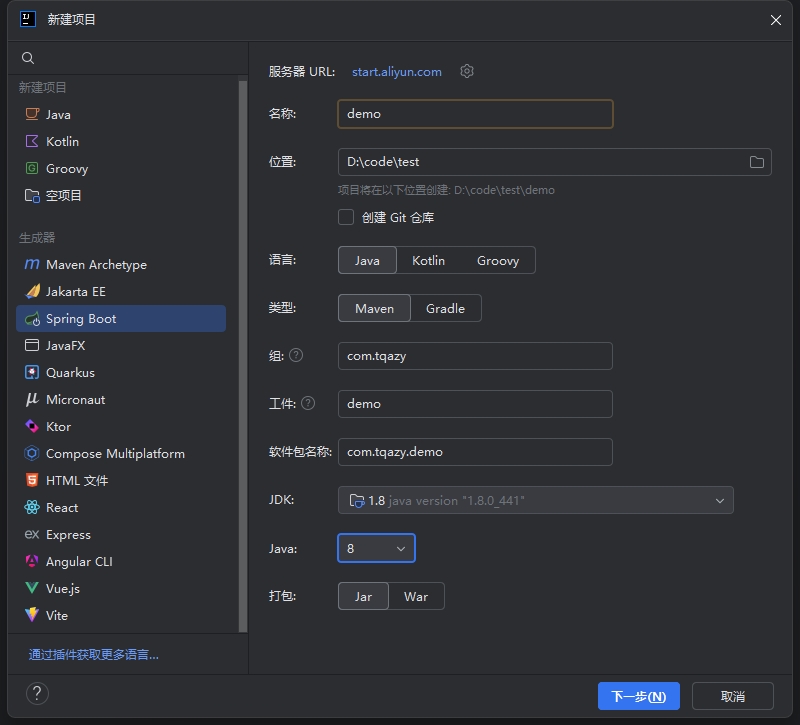Focus the 工件 artifact field
This screenshot has height=725, width=800.
coord(476,404)
